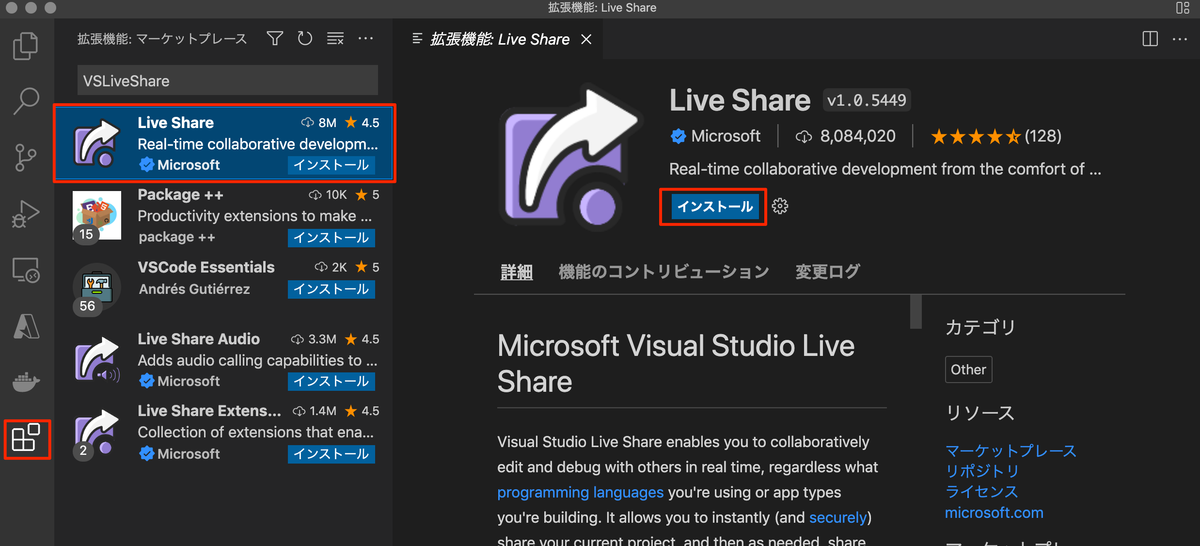The height and width of the screenshot is (546, 1200).
Task: Click the Live Share Audio extension icon
Action: tap(97, 360)
